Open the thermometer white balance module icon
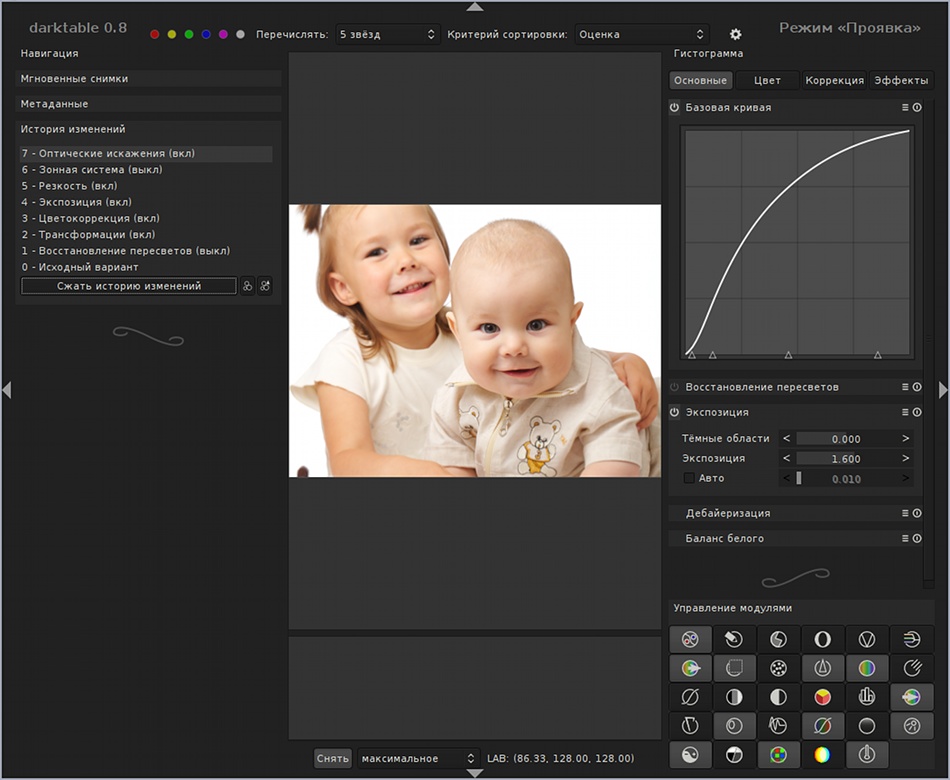 tap(867, 755)
